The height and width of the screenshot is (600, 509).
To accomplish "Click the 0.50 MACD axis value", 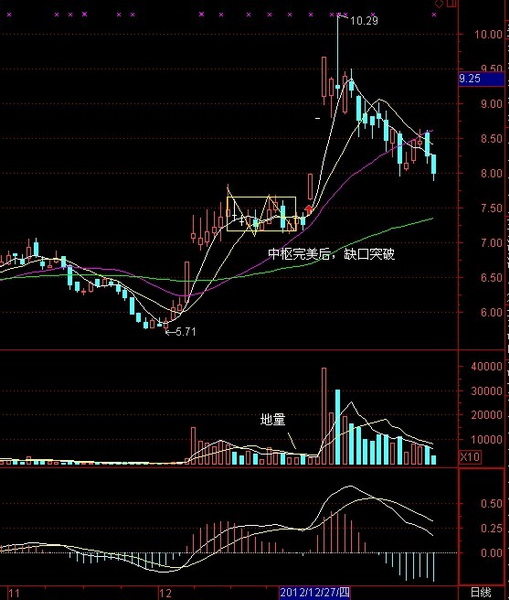I will click(491, 504).
